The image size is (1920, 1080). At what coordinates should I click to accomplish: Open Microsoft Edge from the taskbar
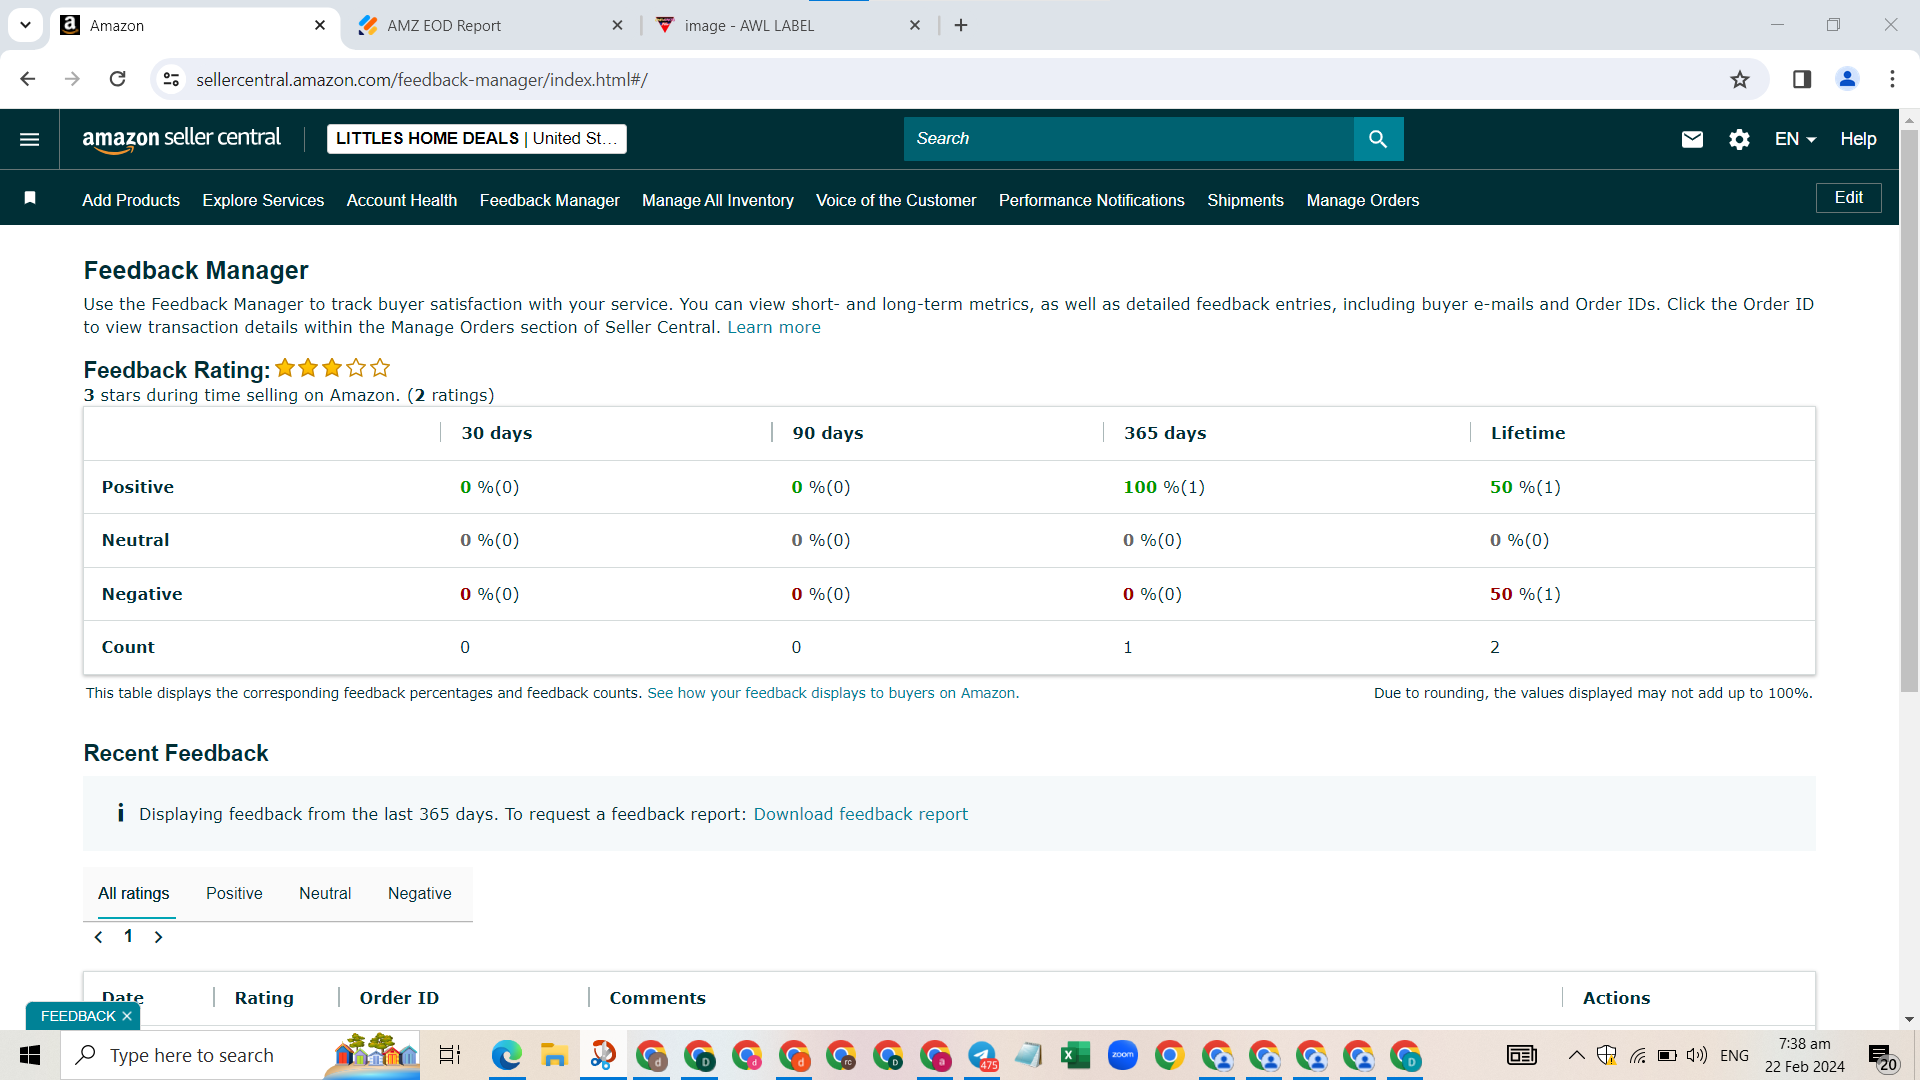tap(506, 1055)
